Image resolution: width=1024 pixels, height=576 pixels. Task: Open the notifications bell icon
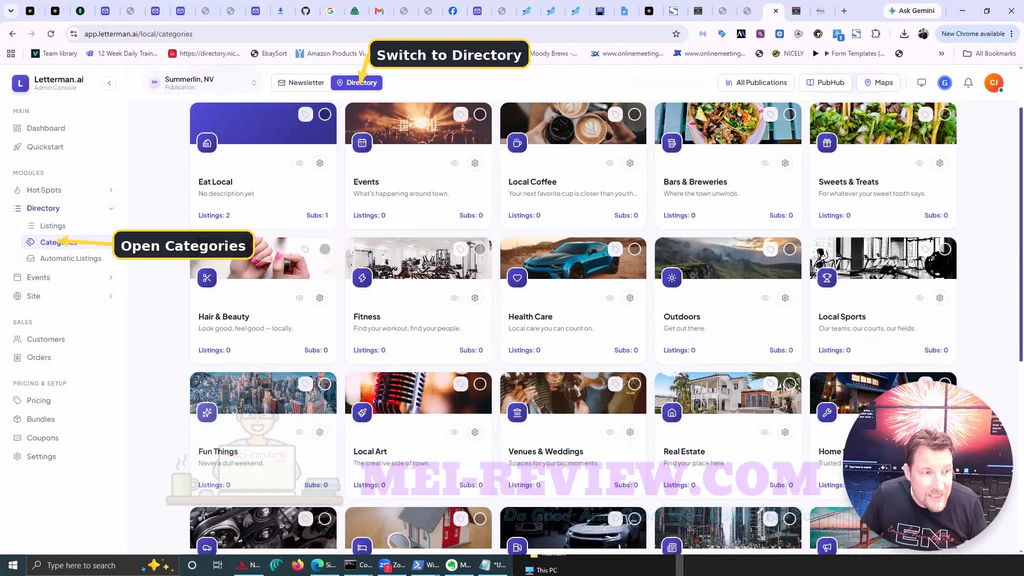click(x=968, y=83)
